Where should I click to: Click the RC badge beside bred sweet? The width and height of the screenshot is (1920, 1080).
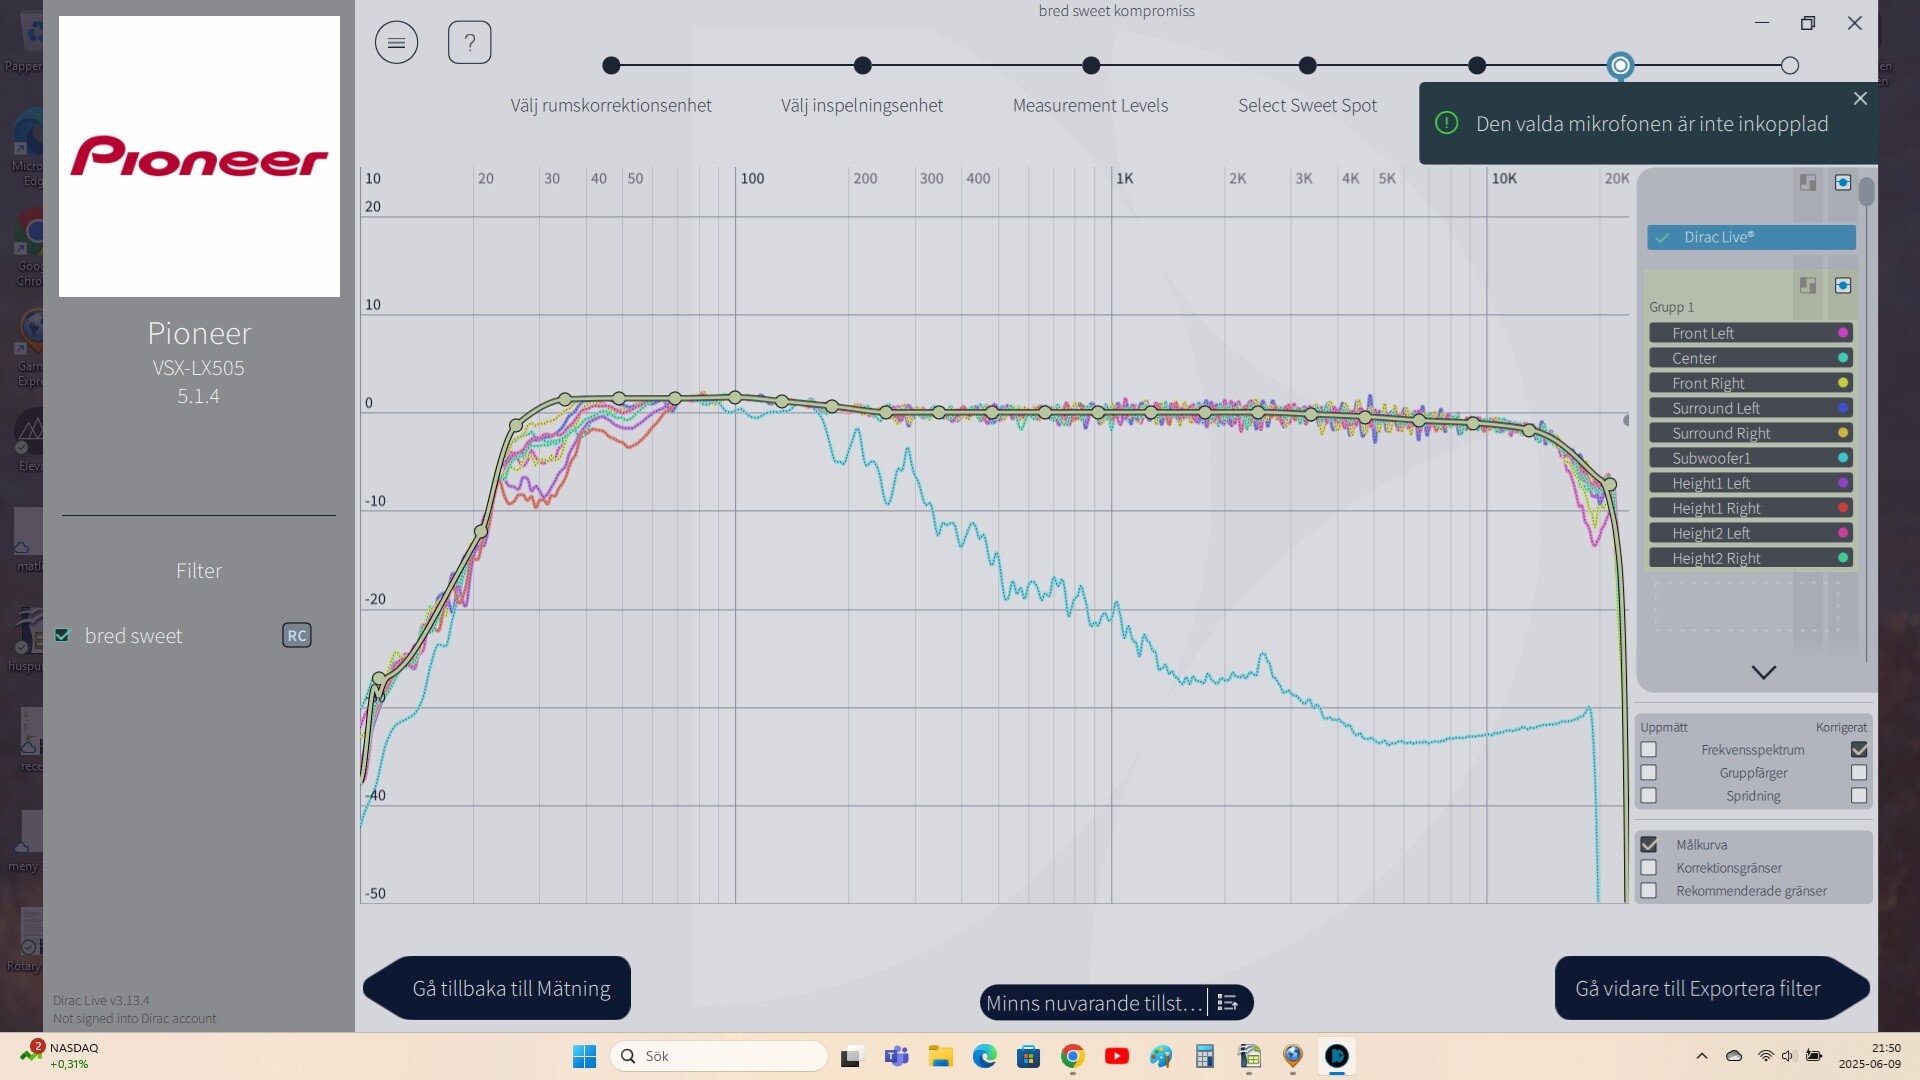coord(297,635)
